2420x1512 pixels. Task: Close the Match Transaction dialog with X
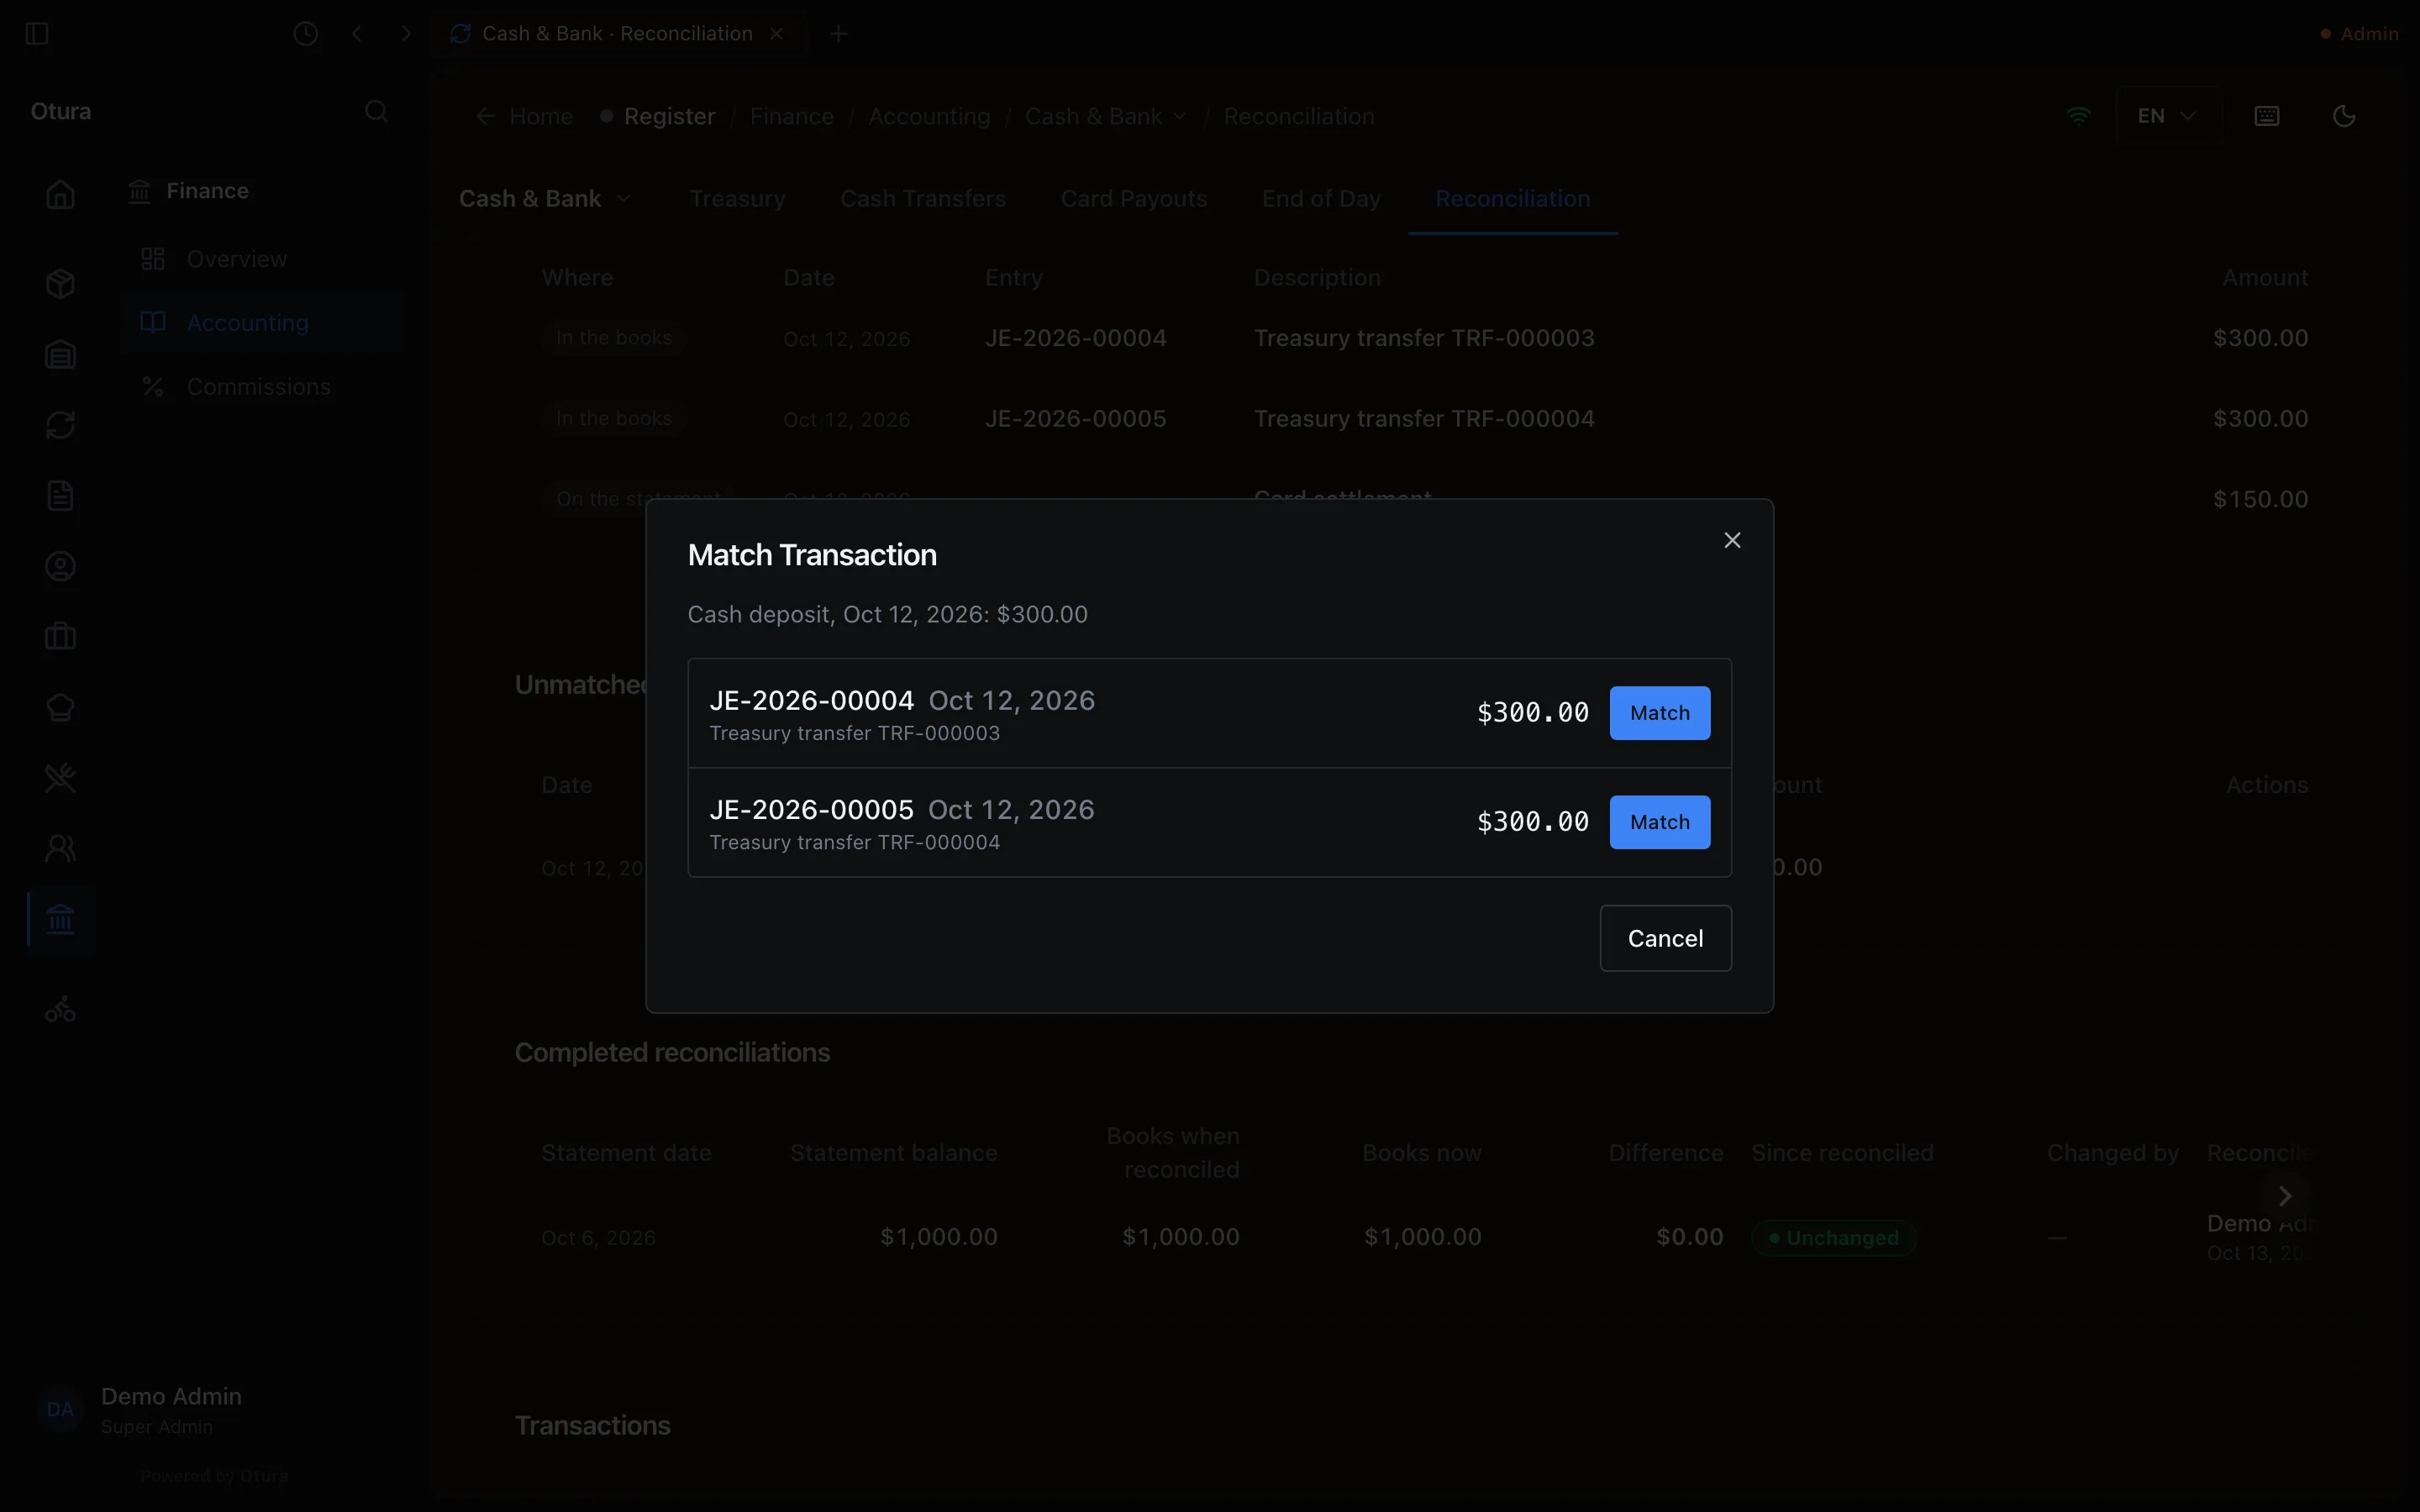(1732, 540)
